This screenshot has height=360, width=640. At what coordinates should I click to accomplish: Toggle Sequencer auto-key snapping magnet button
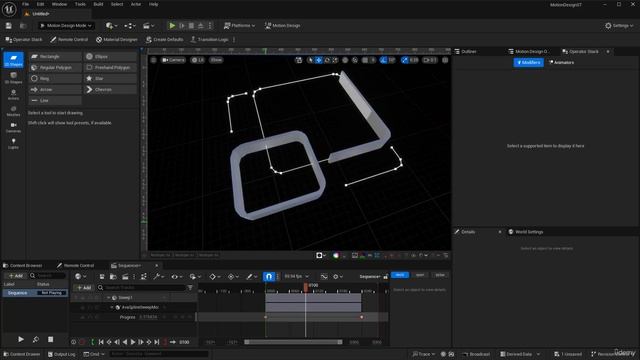pos(269,277)
